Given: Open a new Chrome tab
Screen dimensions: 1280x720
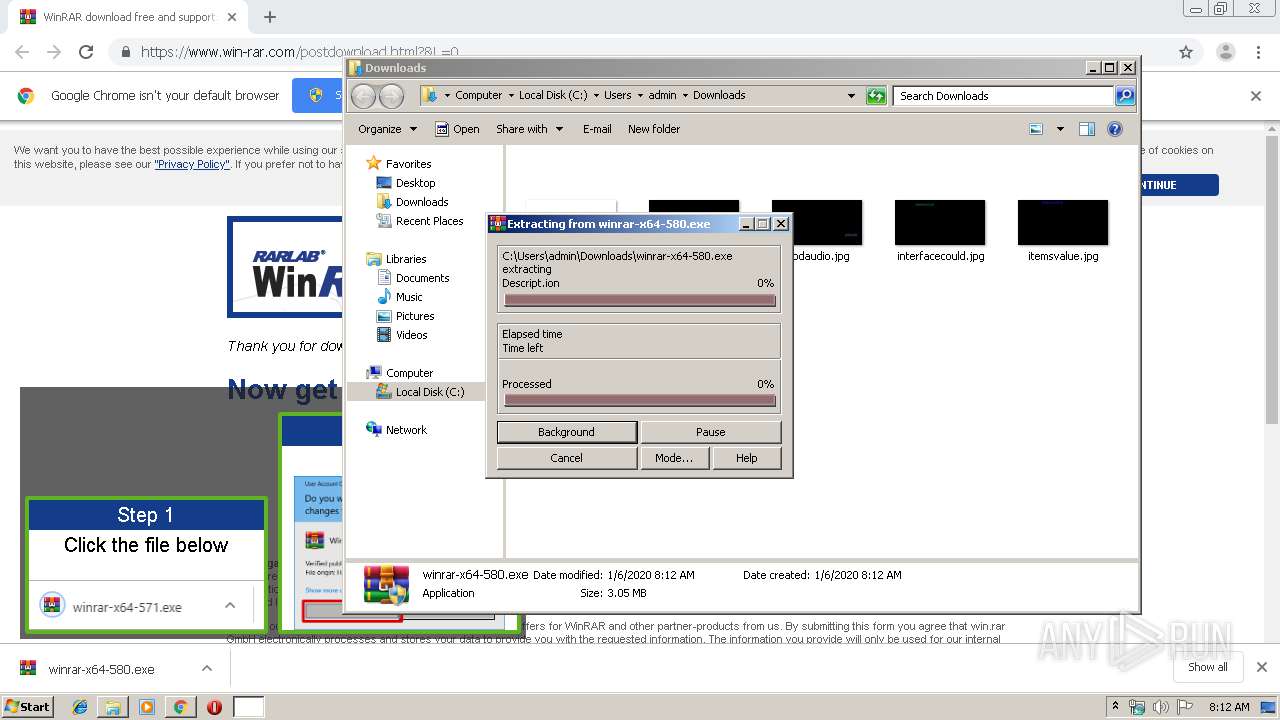Looking at the screenshot, I should pos(270,17).
